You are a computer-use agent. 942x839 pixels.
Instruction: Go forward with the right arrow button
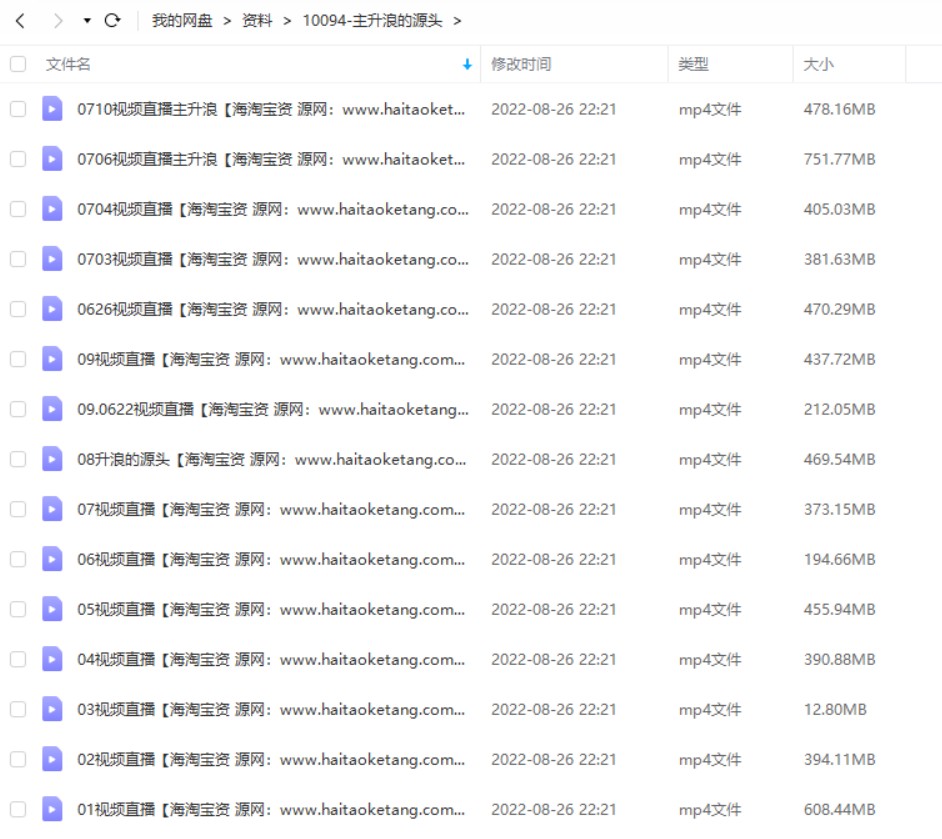click(x=57, y=21)
